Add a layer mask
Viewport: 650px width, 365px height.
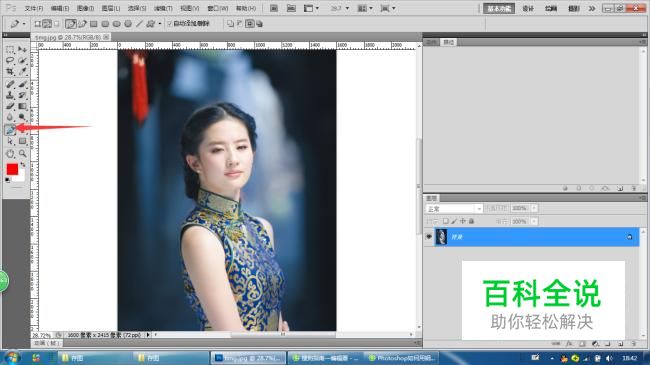582,344
